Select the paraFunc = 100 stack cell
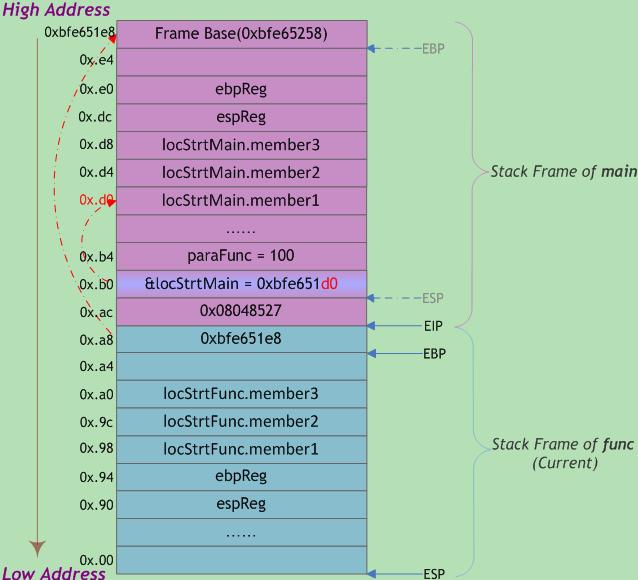Image resolution: width=638 pixels, height=580 pixels. (x=241, y=256)
